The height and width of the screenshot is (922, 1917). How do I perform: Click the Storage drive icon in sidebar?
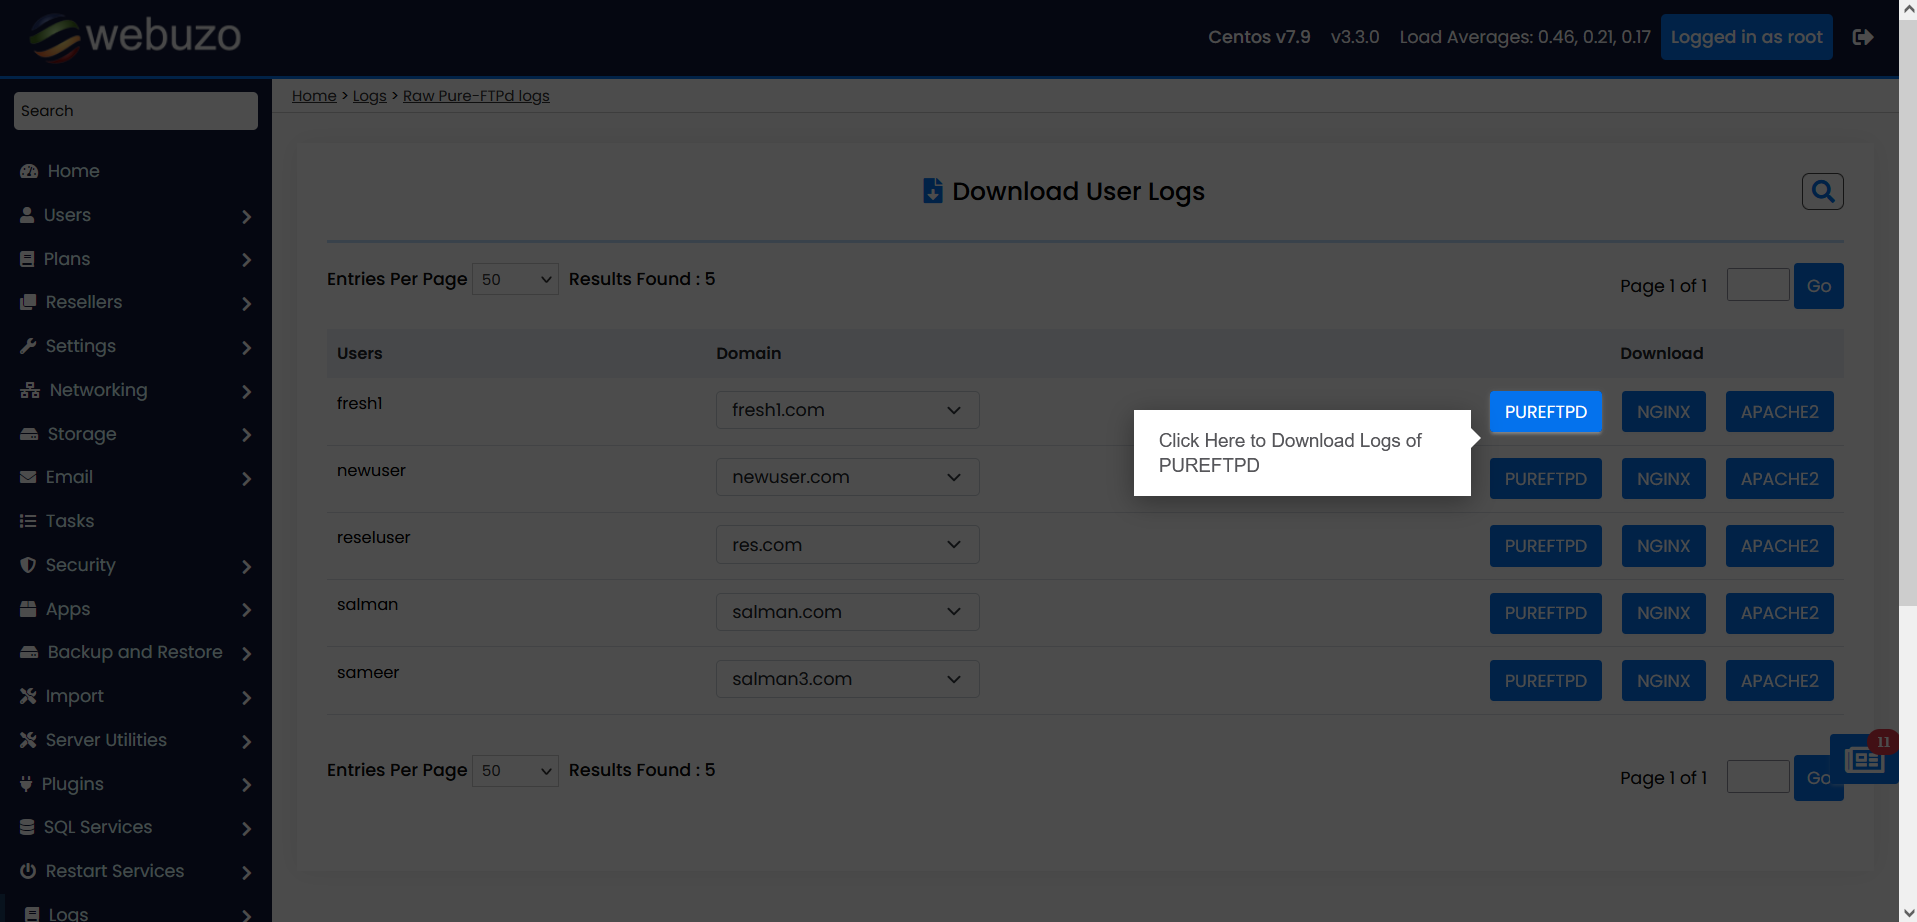point(29,434)
